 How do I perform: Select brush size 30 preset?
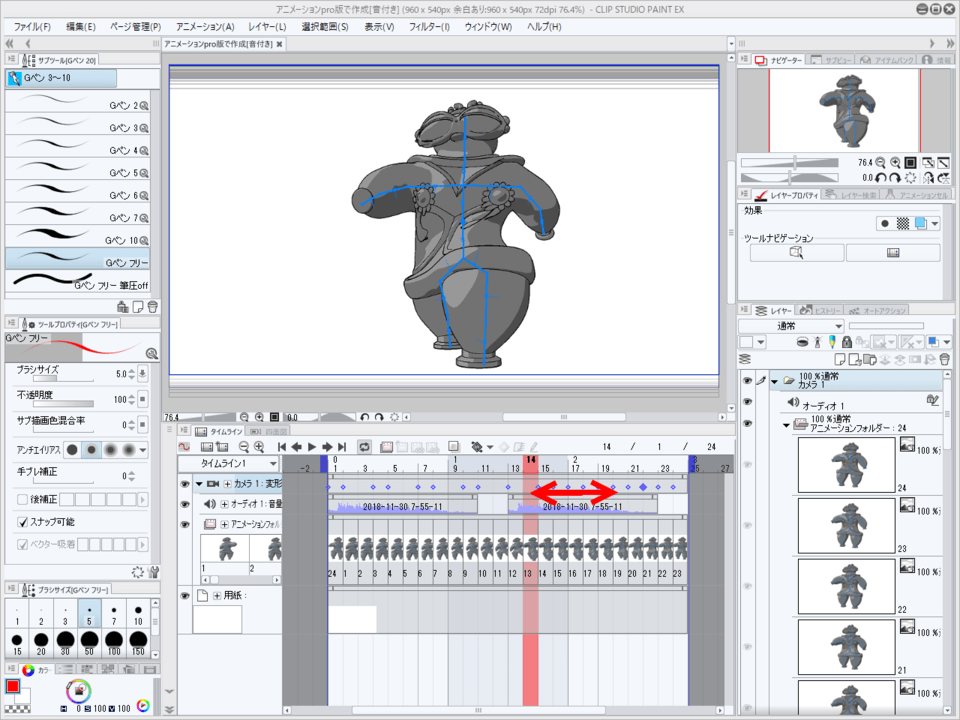(65, 643)
